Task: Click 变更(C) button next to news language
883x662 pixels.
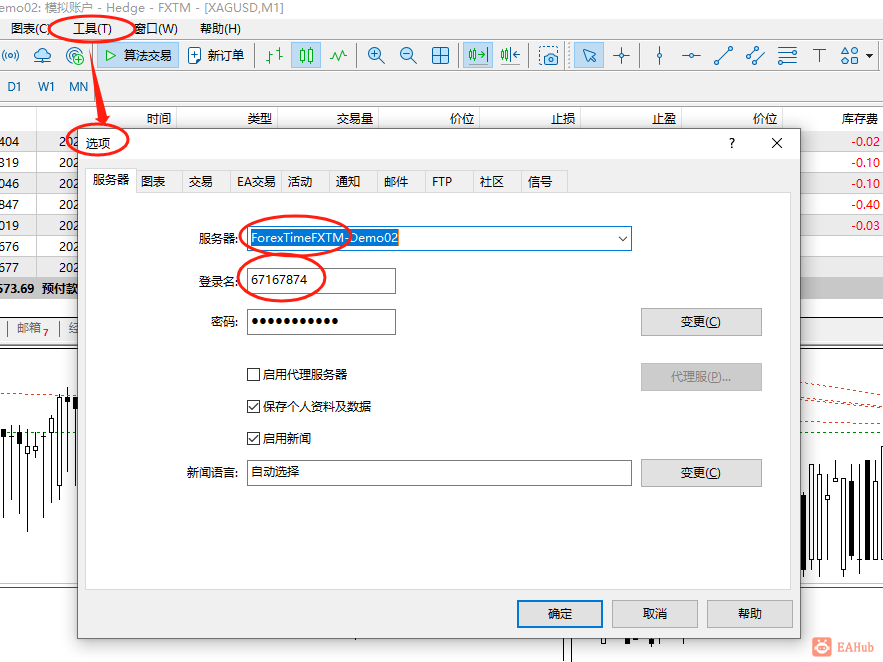Action: (701, 473)
